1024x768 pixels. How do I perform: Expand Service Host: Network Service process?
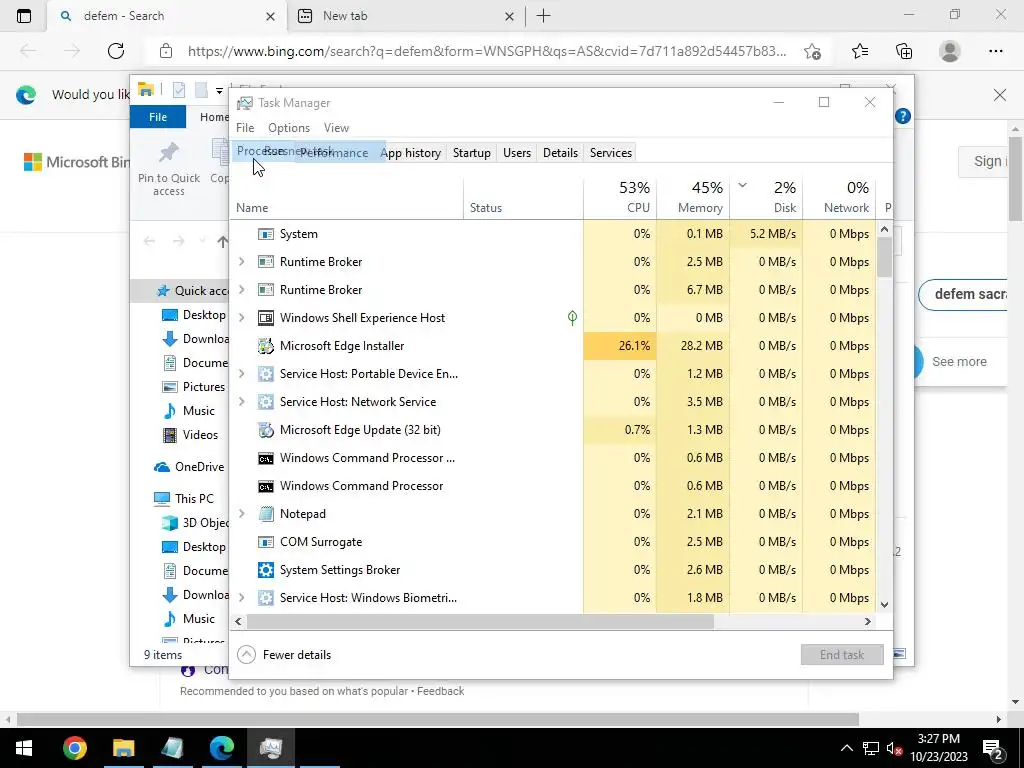coord(242,402)
